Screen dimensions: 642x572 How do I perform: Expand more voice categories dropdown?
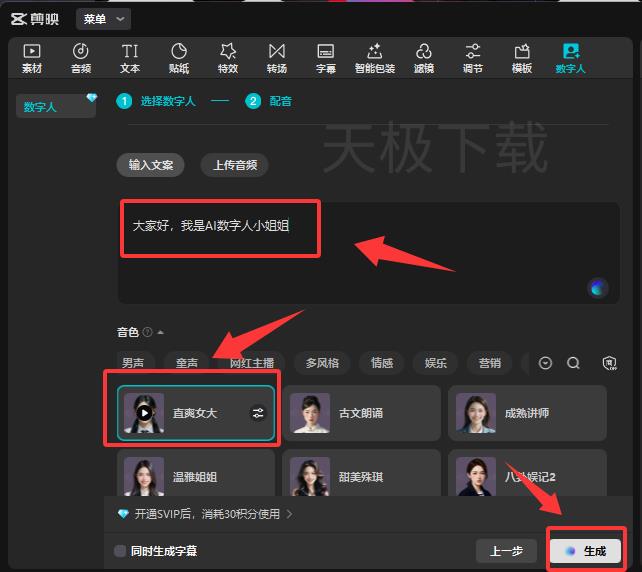click(545, 363)
